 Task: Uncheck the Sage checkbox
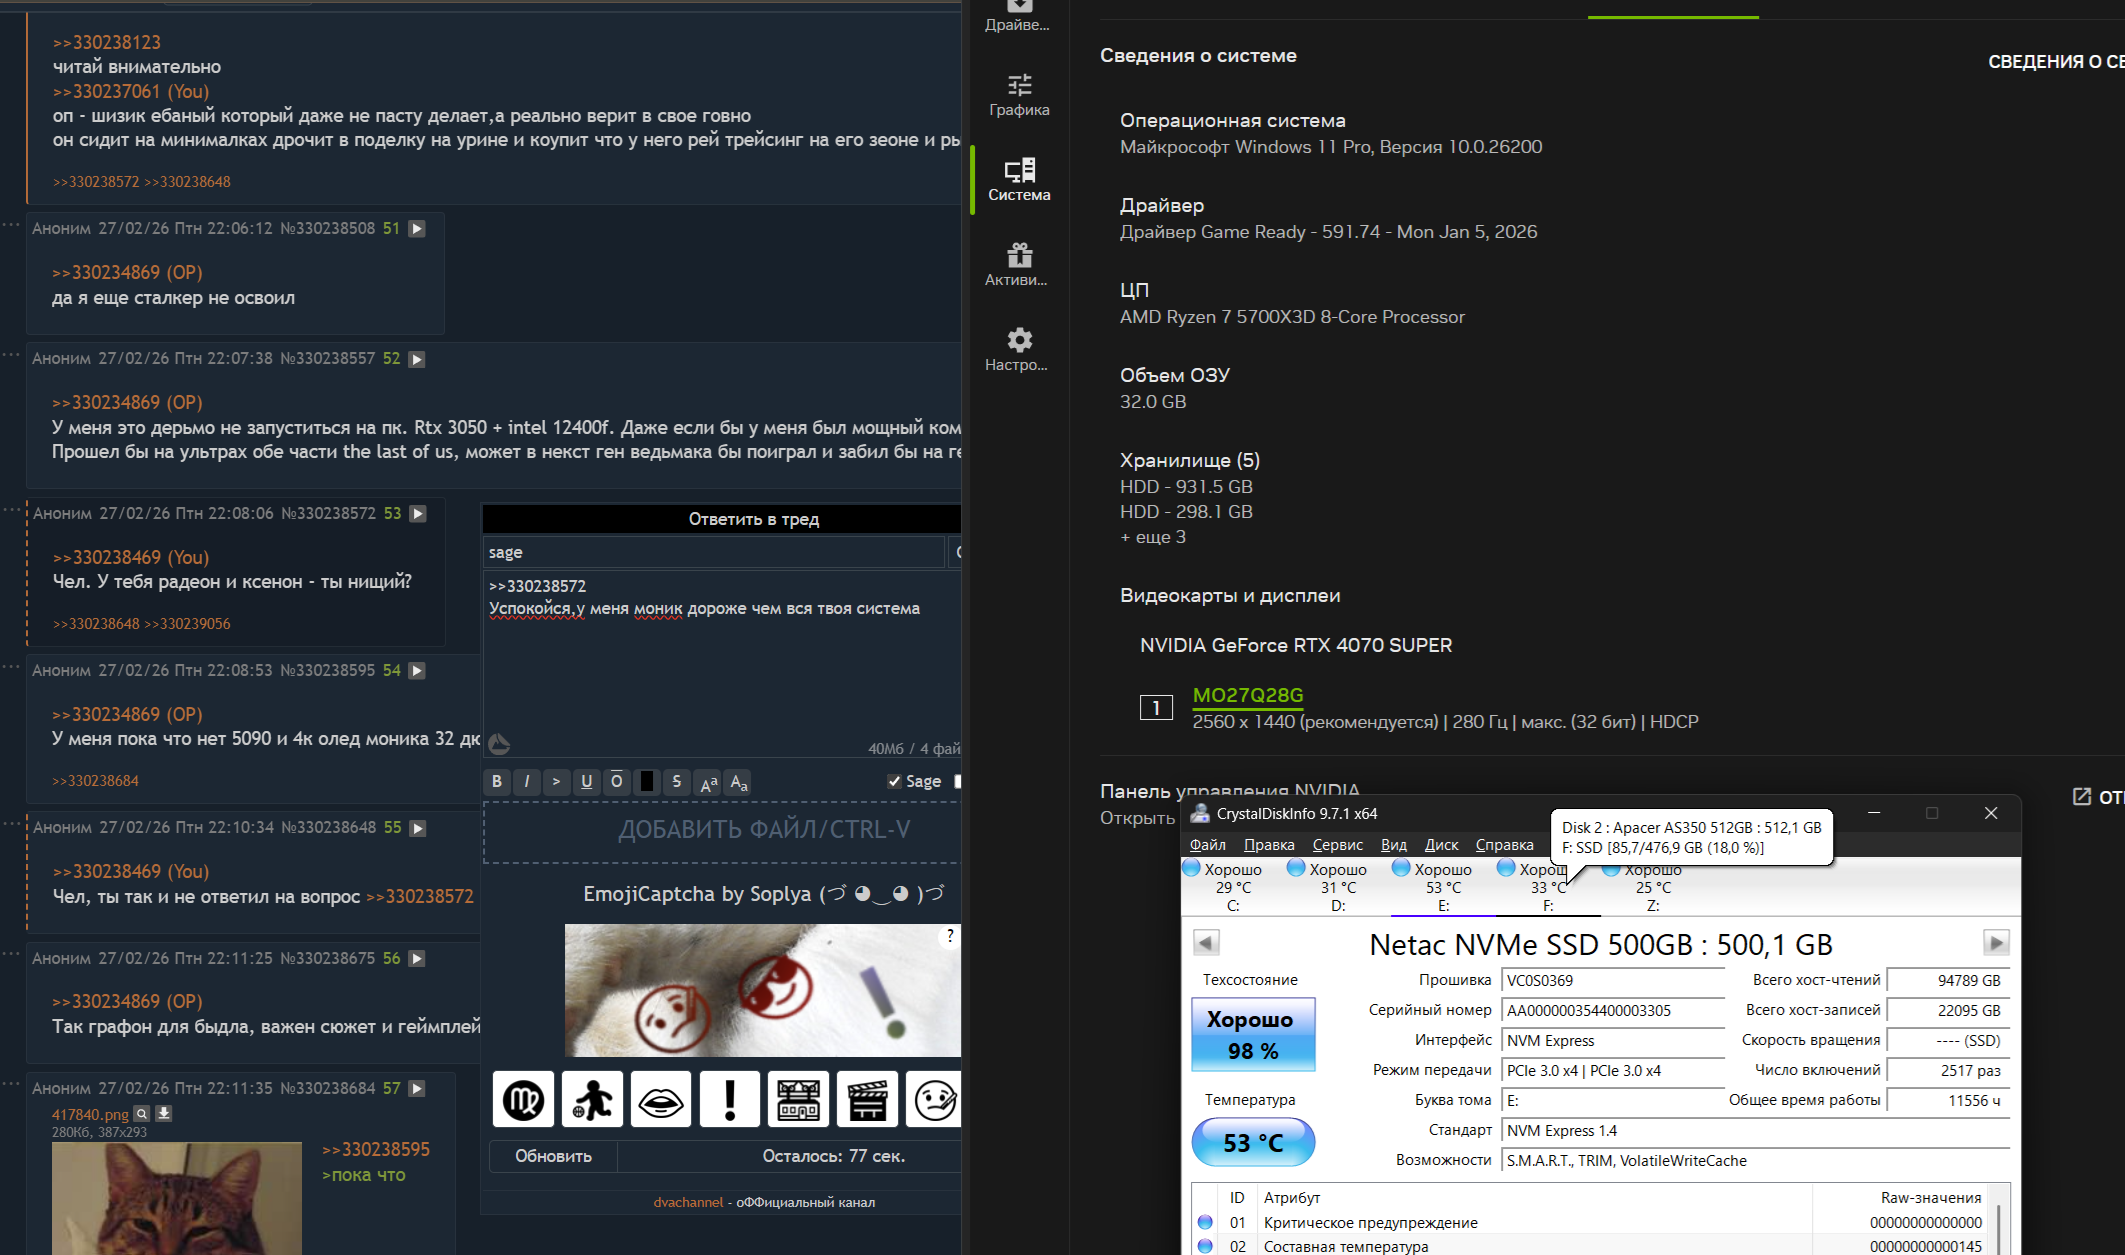(894, 781)
